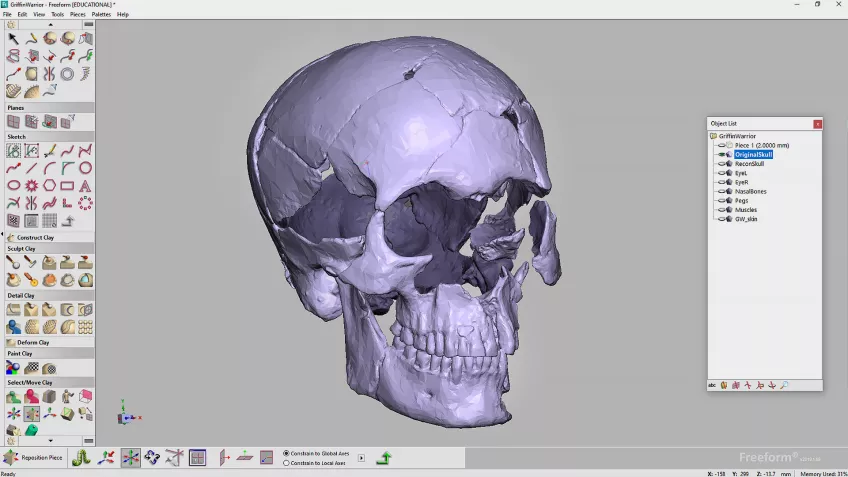Show the ReconSkull object via eye icon

coord(722,164)
